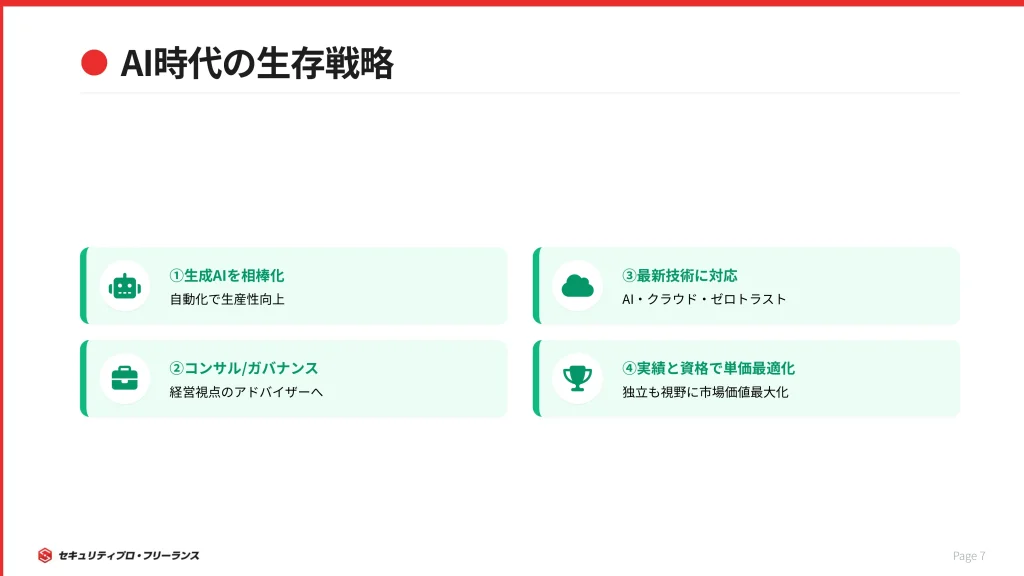Viewport: 1024px width, 576px height.
Task: Click the heading ②コンサル/ガバナンス
Action: point(244,368)
